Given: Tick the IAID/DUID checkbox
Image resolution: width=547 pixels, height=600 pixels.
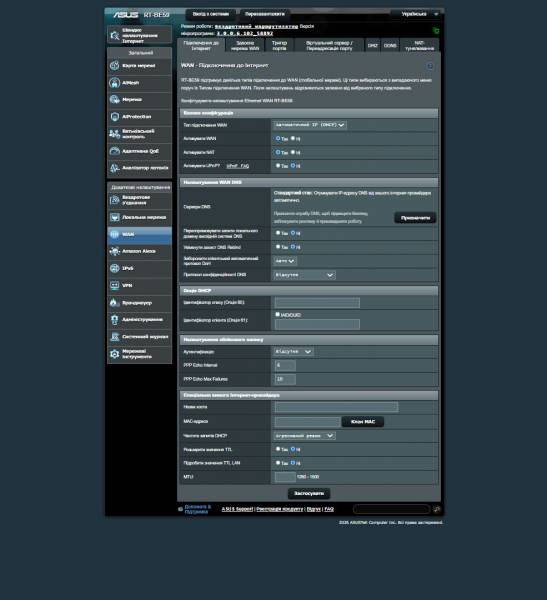Looking at the screenshot, I should 278,314.
